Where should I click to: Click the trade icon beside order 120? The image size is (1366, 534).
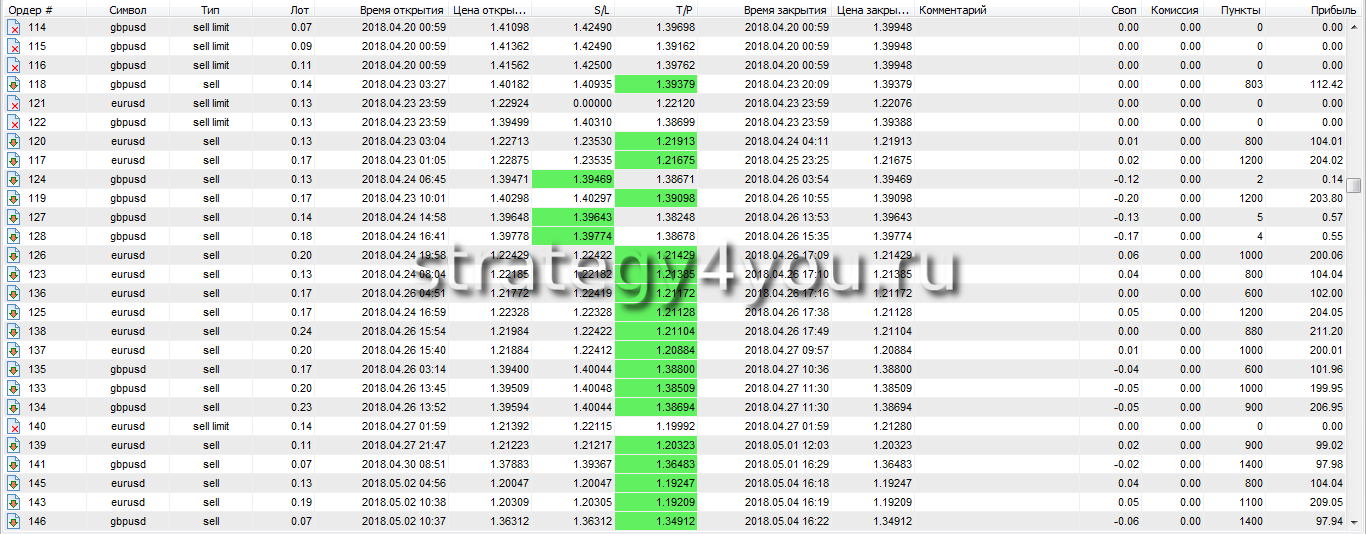[14, 142]
